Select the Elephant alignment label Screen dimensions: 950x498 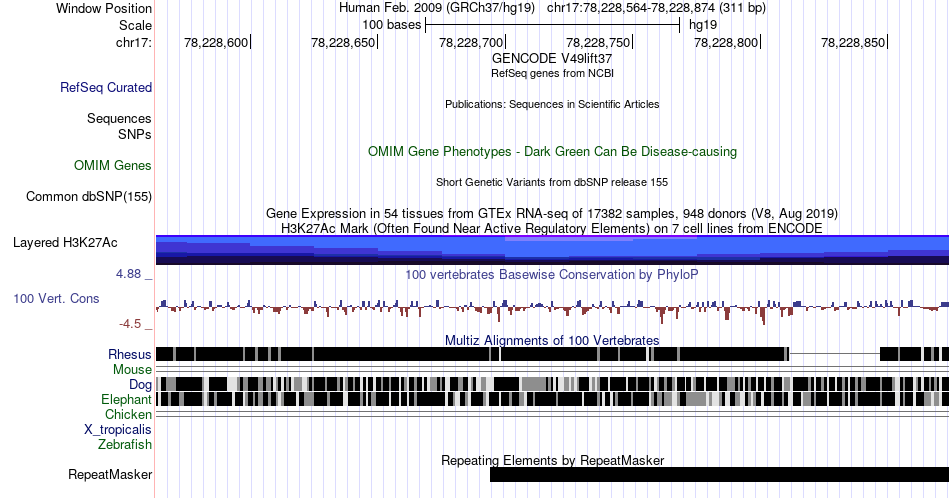coord(126,399)
